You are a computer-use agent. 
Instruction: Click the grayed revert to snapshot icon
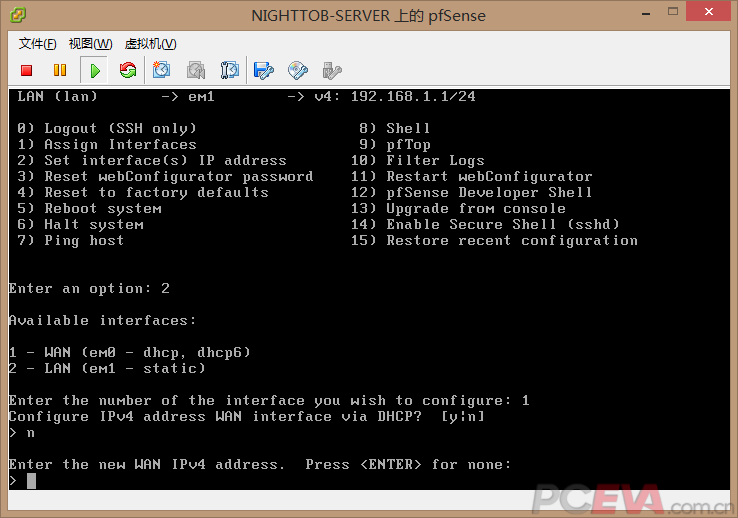(196, 70)
